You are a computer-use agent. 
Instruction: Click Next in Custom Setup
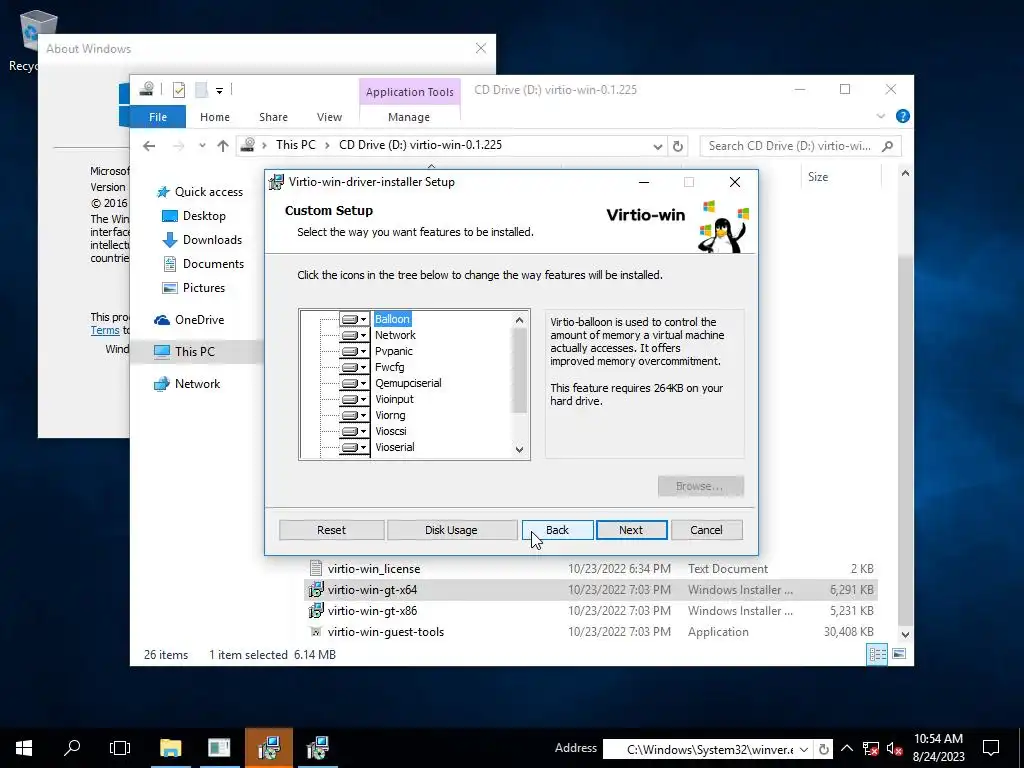(x=632, y=530)
